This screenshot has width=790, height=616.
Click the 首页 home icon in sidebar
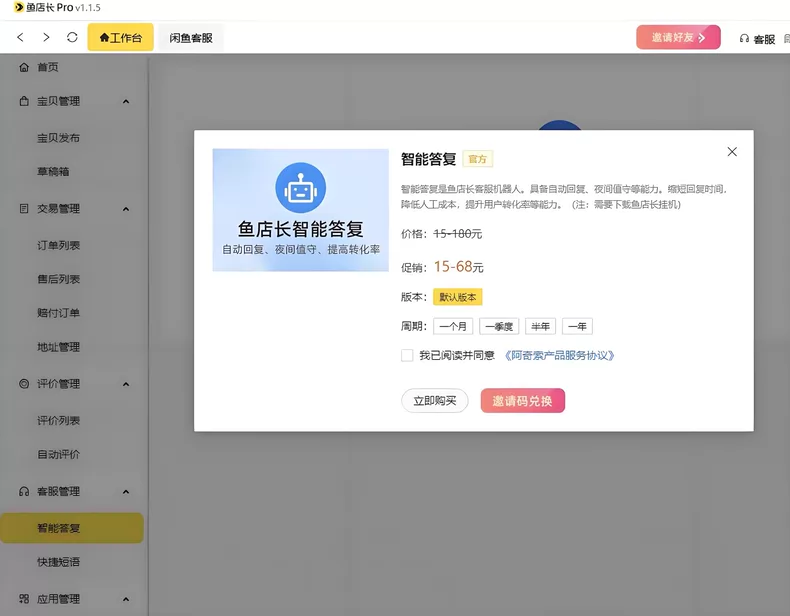click(24, 67)
